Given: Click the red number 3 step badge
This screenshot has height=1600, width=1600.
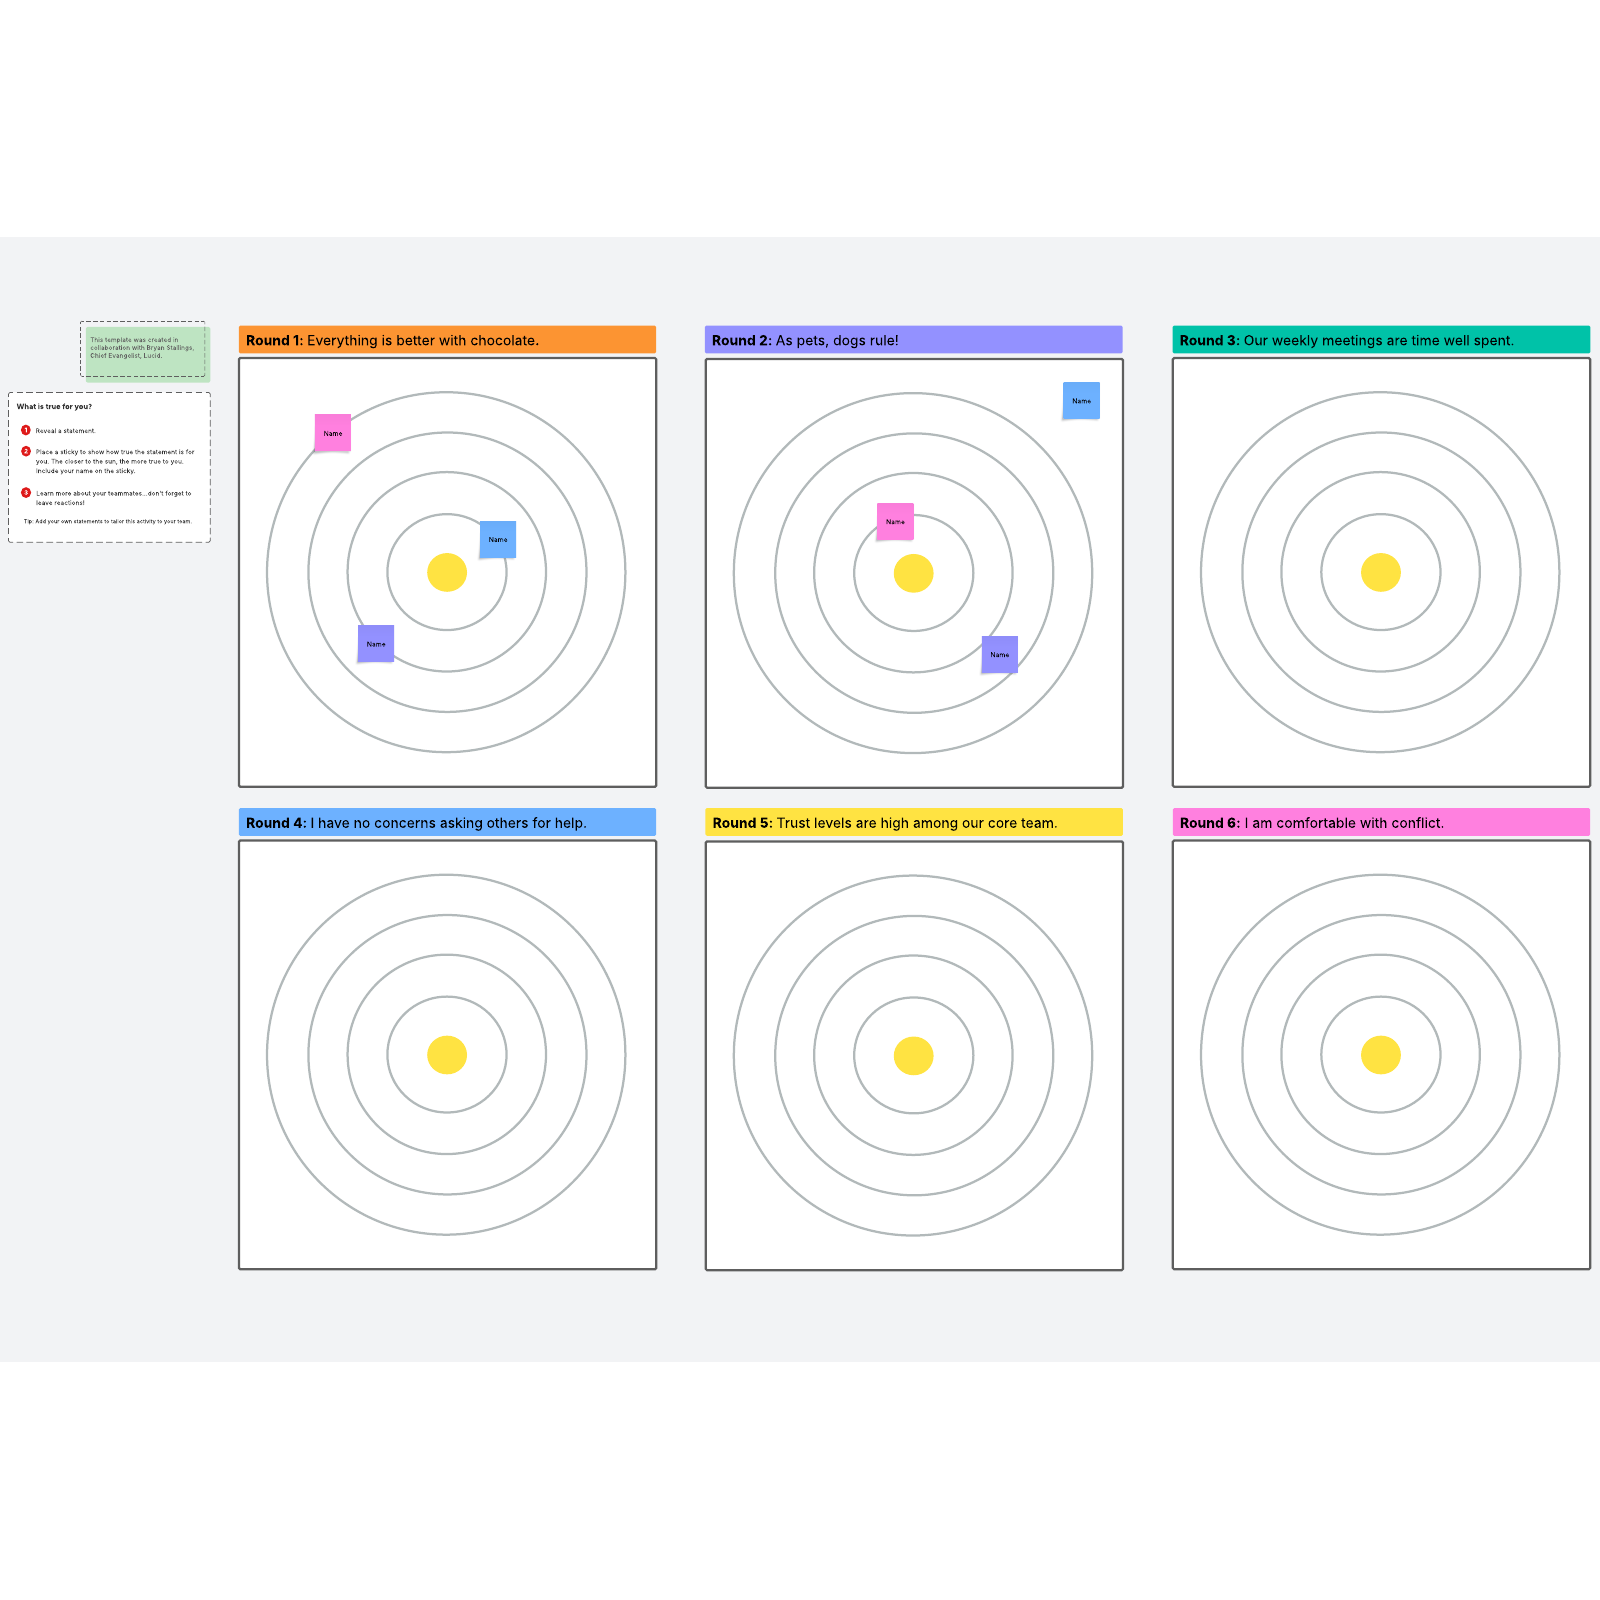Looking at the screenshot, I should pos(26,492).
